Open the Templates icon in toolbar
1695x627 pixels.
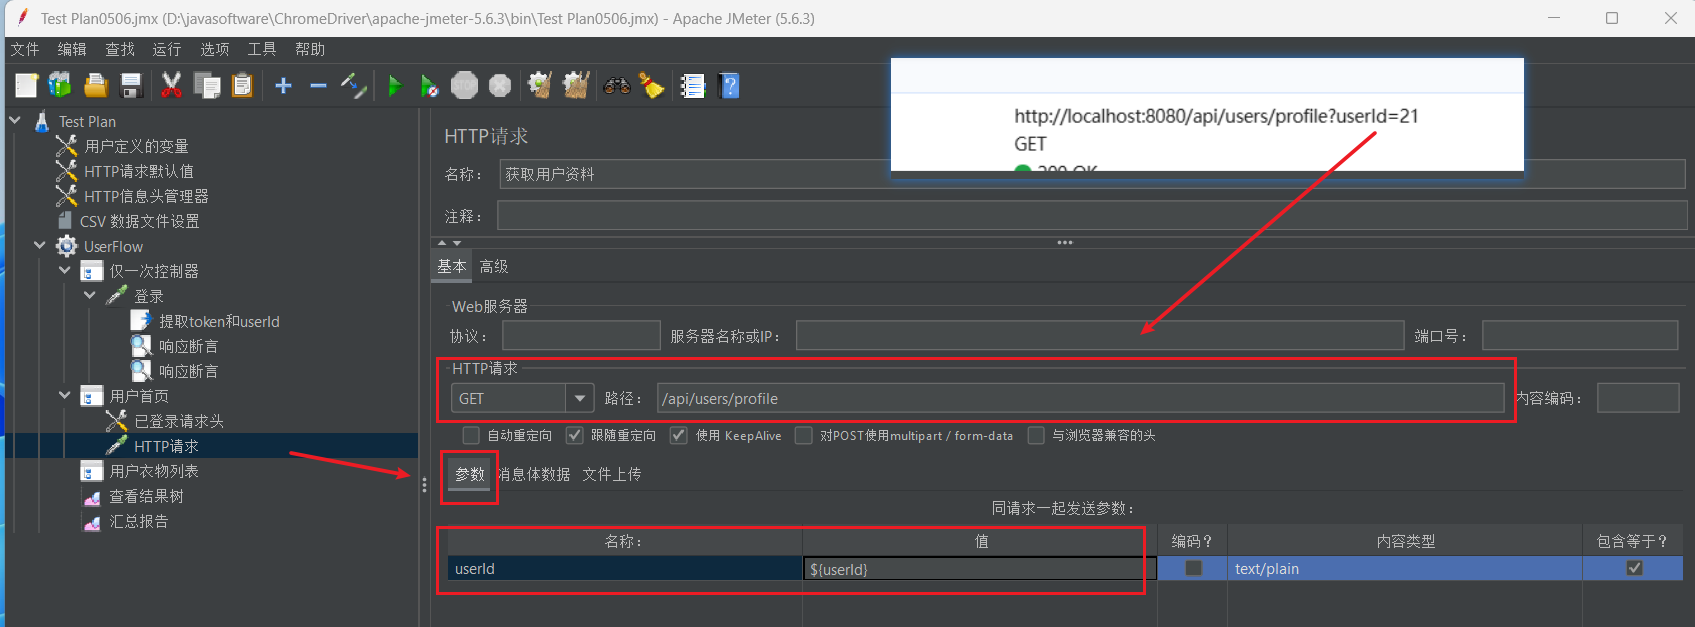click(x=60, y=86)
